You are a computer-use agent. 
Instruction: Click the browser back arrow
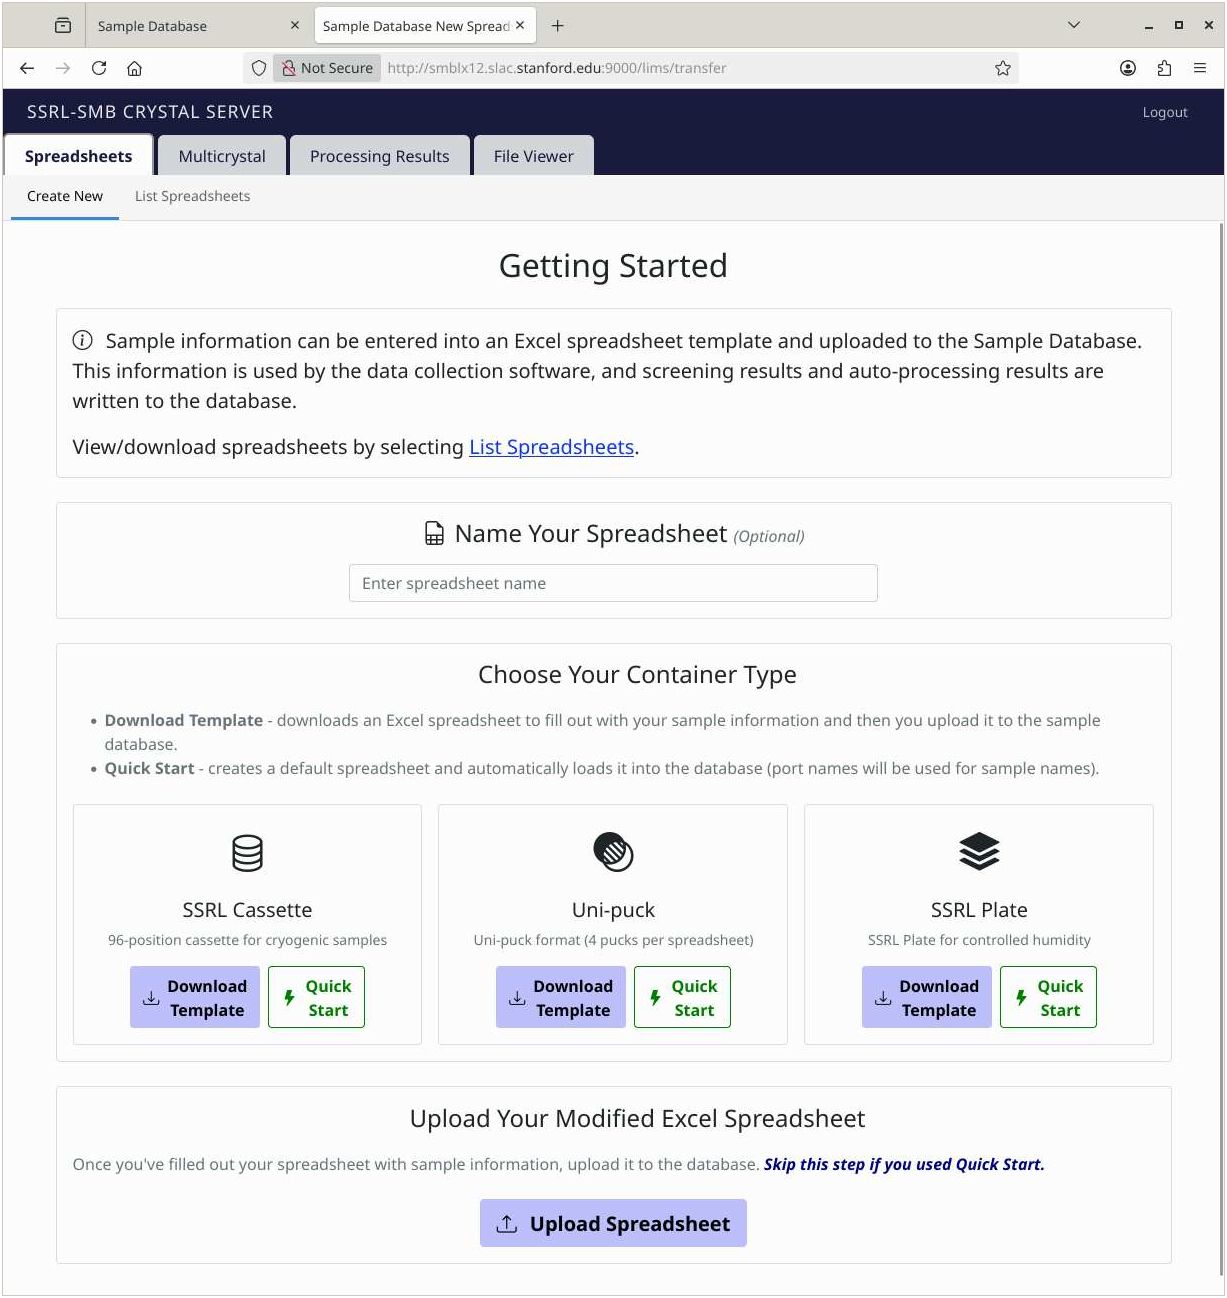click(27, 68)
